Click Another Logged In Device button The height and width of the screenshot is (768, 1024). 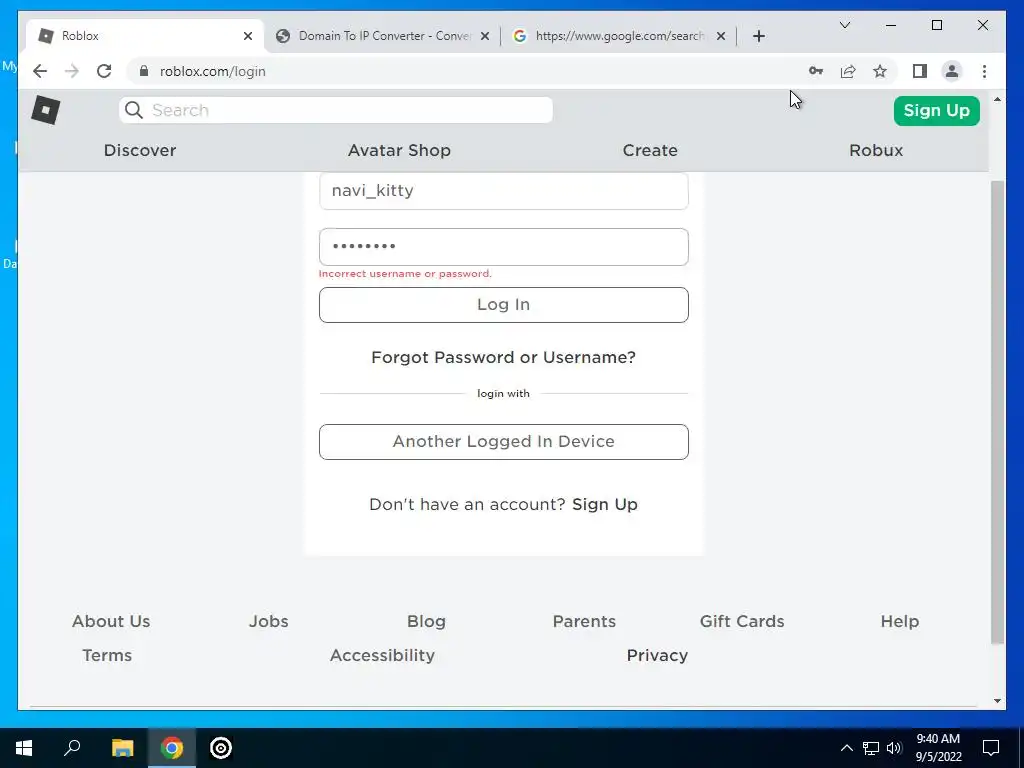coord(504,442)
